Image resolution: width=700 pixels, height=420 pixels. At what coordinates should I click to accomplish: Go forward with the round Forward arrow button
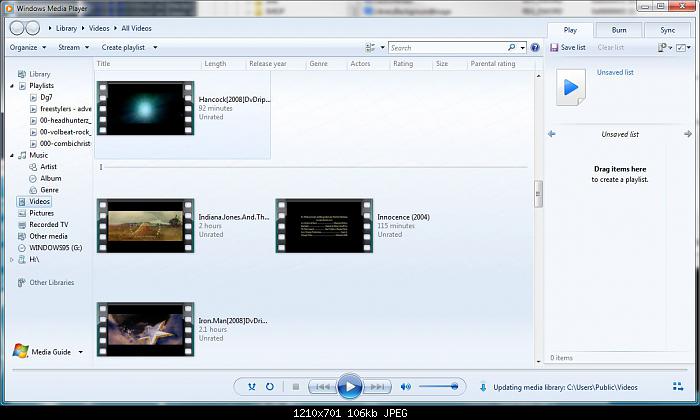(33, 28)
